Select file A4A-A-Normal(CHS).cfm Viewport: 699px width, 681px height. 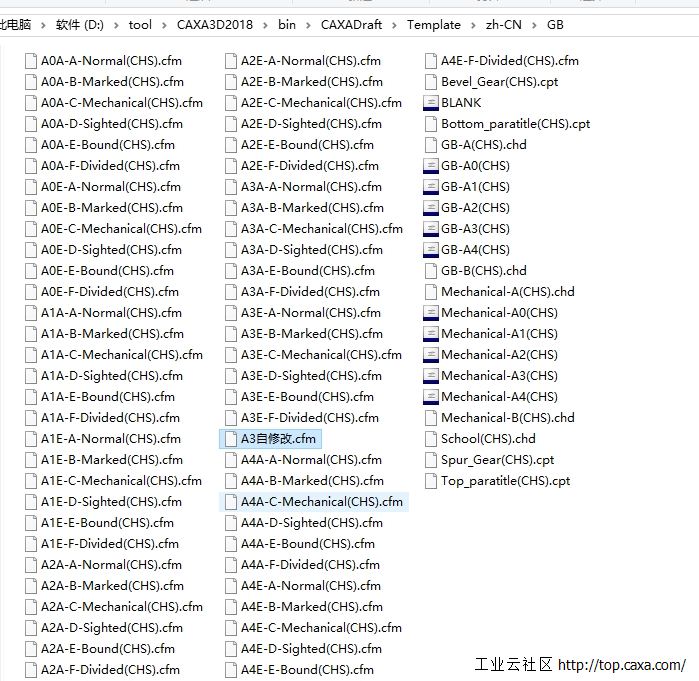click(x=304, y=460)
